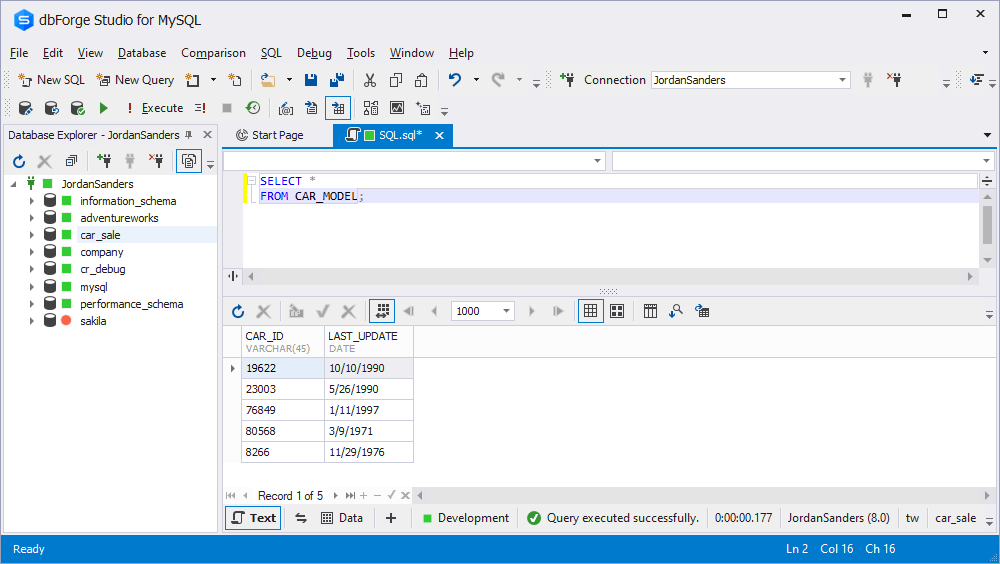This screenshot has width=1000, height=564.
Task: Expand the adventureworks database node
Action: click(31, 218)
